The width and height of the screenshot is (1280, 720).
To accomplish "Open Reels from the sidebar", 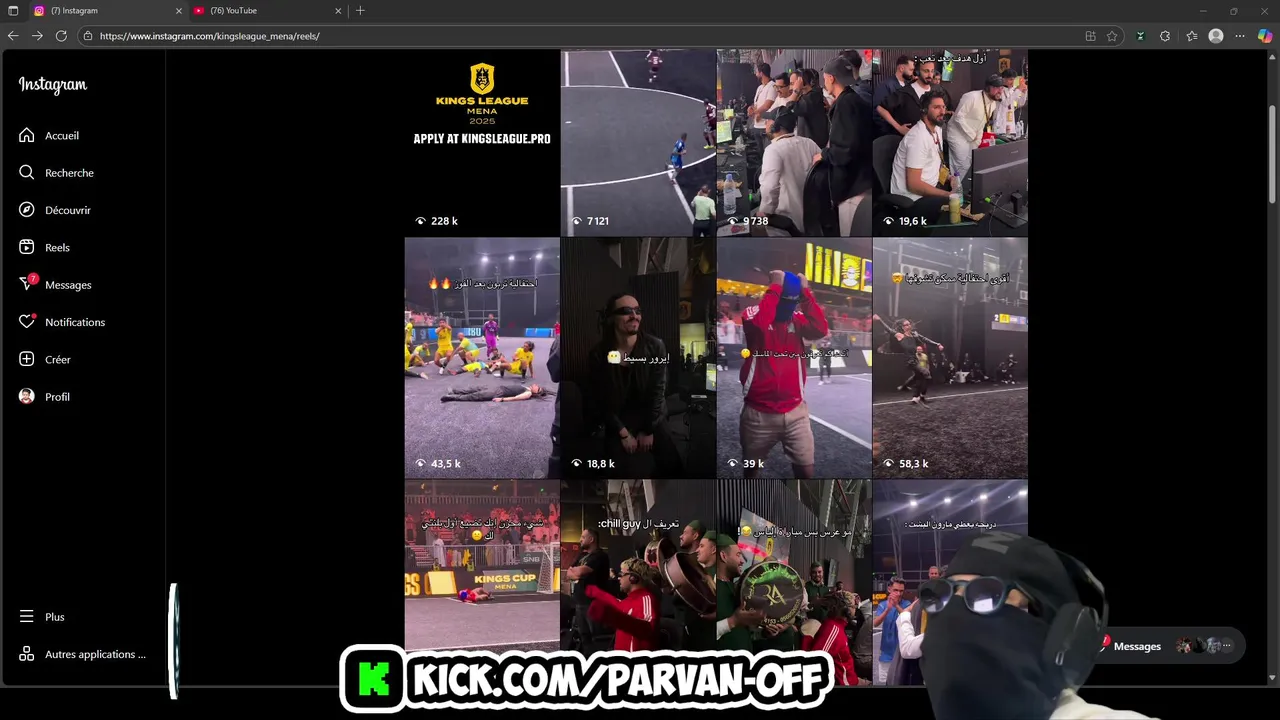I will [45, 247].
